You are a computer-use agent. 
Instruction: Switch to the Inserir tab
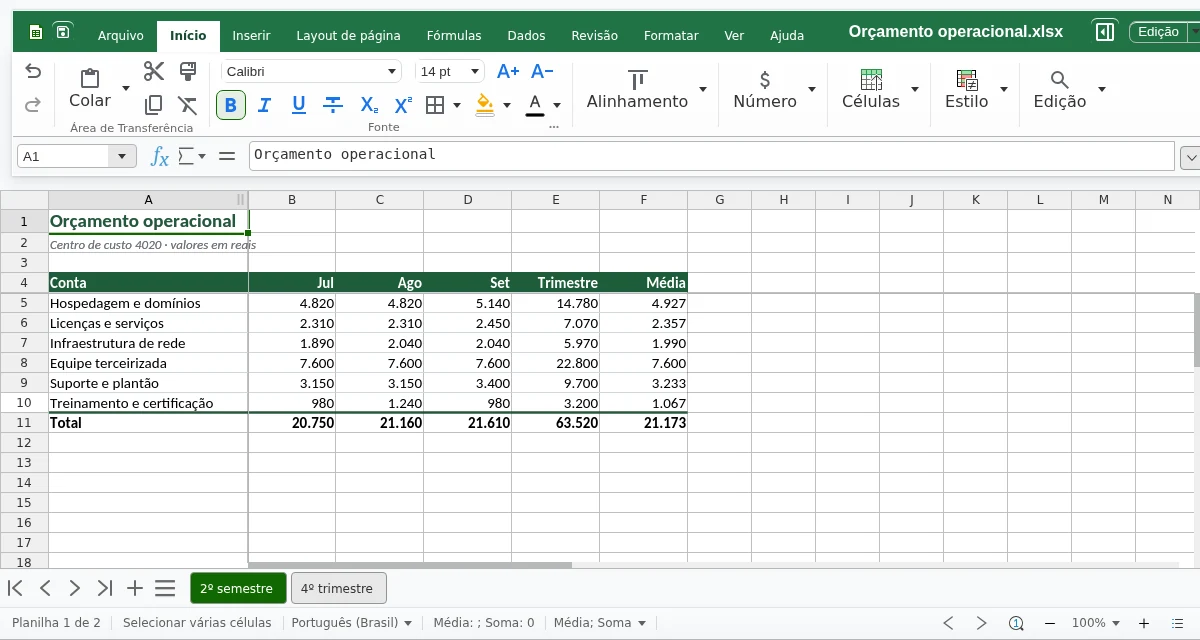[x=251, y=35]
